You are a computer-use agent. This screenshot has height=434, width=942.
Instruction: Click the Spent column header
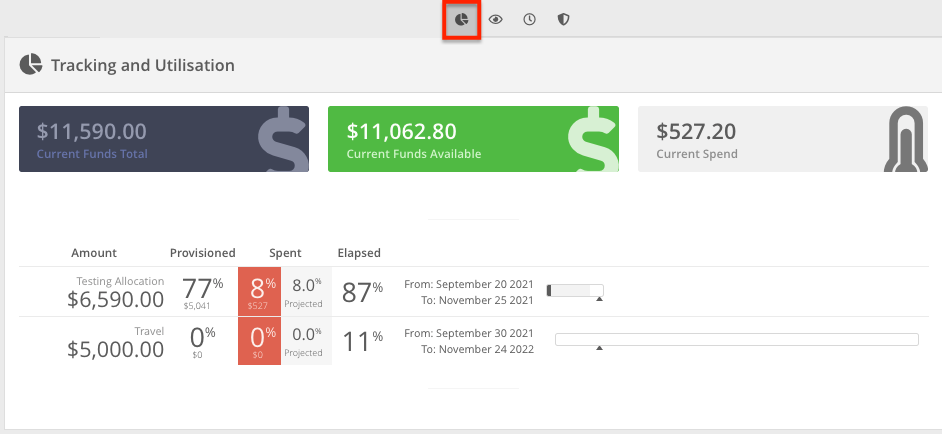[285, 253]
